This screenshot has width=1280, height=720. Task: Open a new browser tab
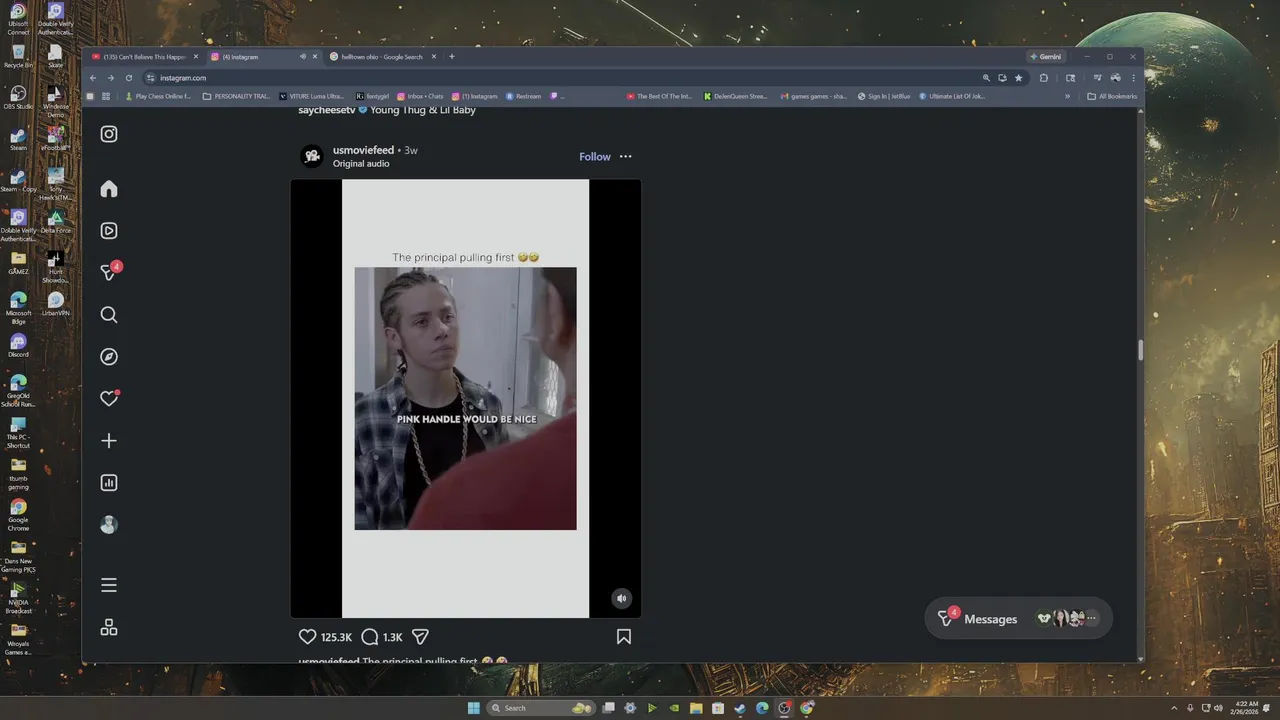pyautogui.click(x=452, y=57)
